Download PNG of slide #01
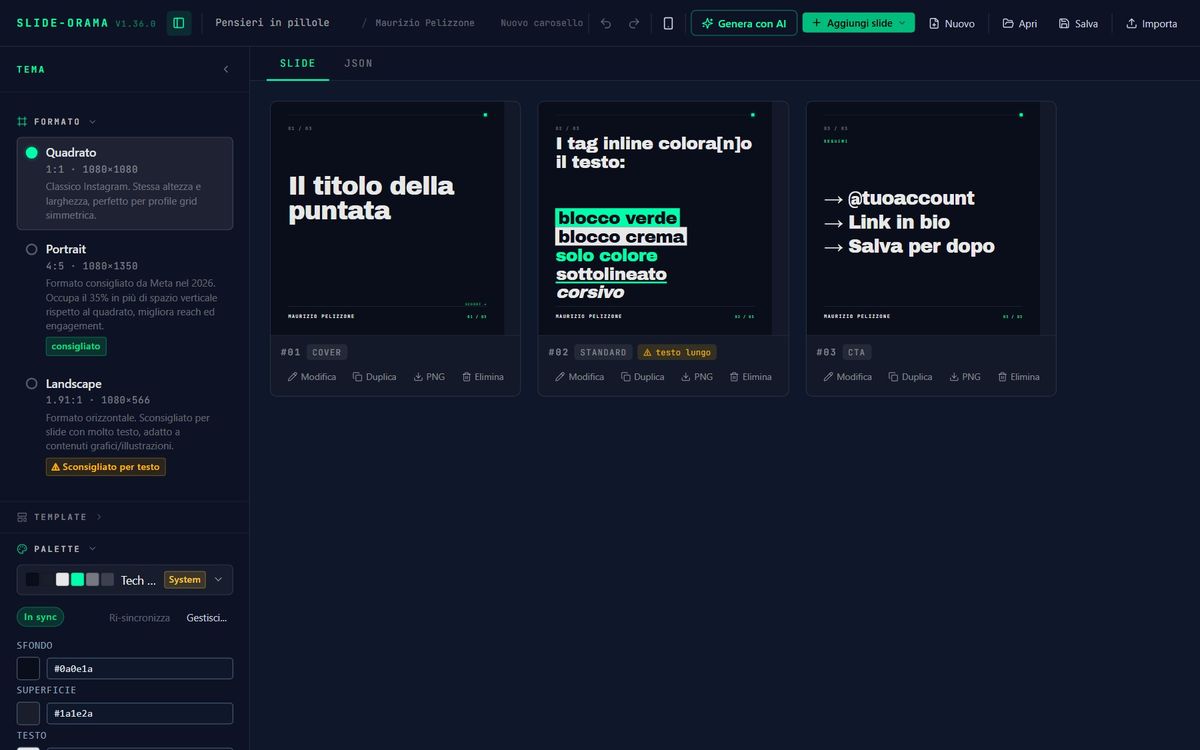The width and height of the screenshot is (1200, 750). [x=428, y=377]
